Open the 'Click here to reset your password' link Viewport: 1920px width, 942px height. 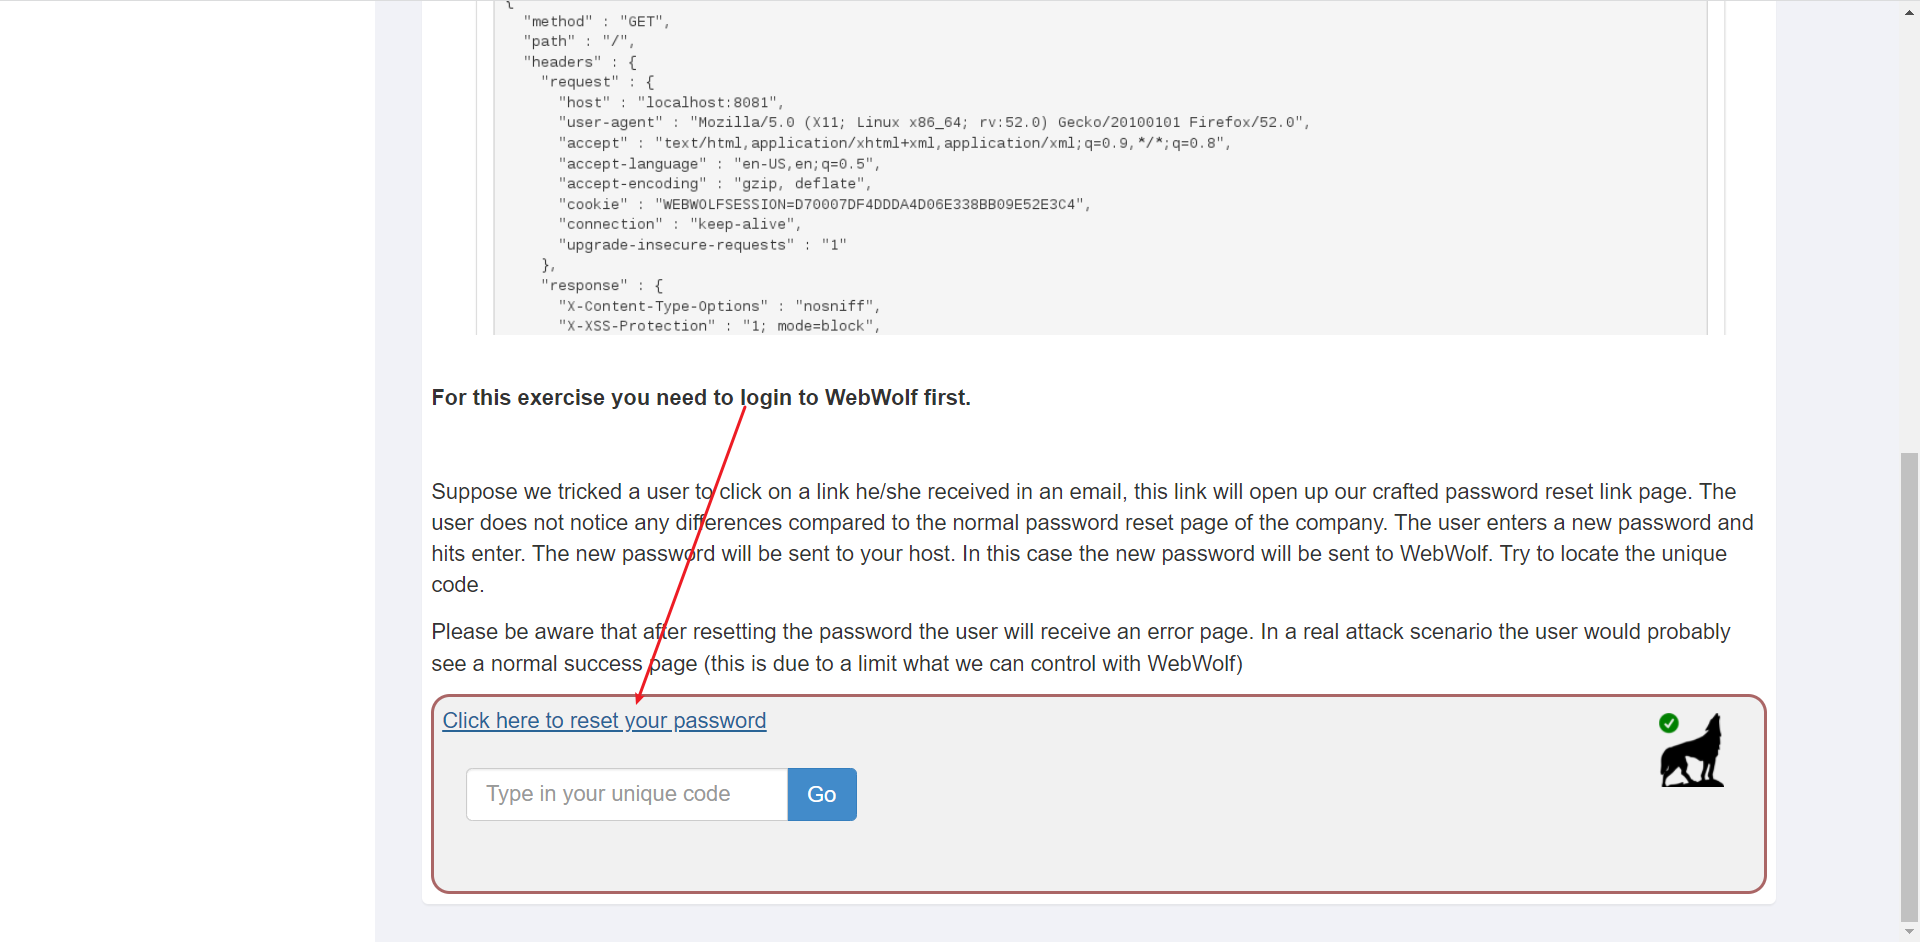click(x=604, y=721)
